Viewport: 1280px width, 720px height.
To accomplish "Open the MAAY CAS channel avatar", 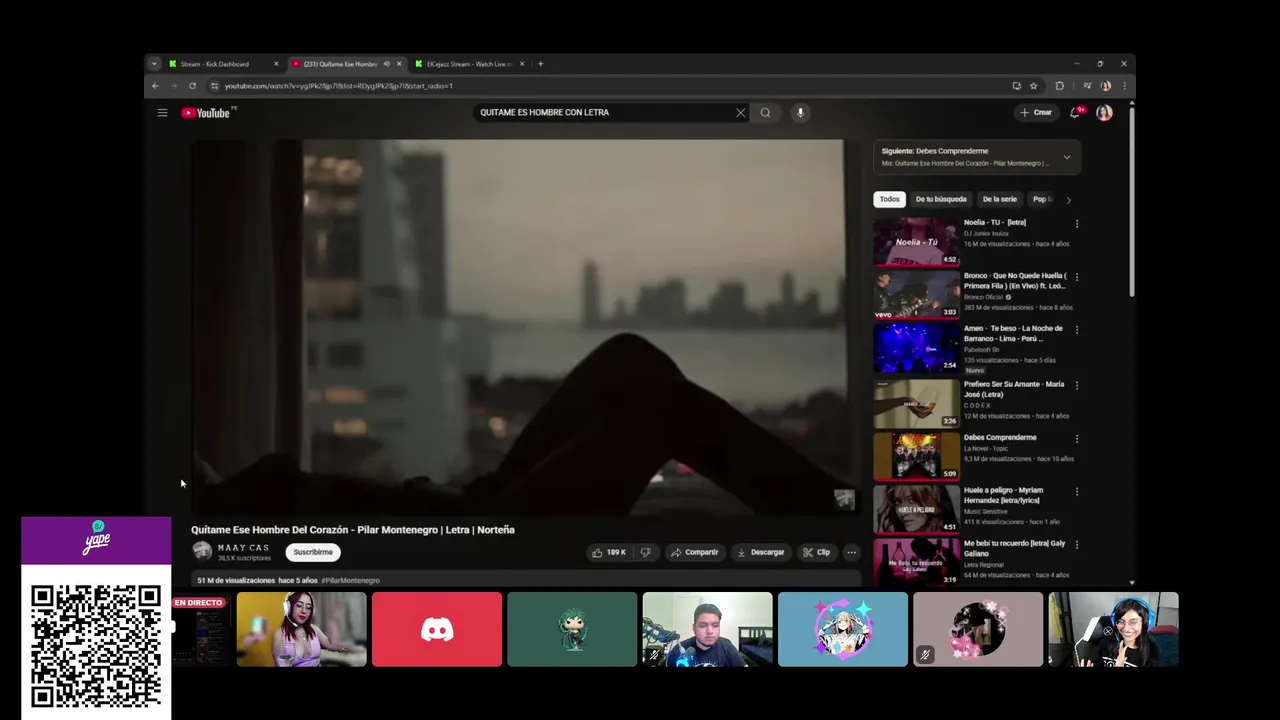I will (202, 551).
